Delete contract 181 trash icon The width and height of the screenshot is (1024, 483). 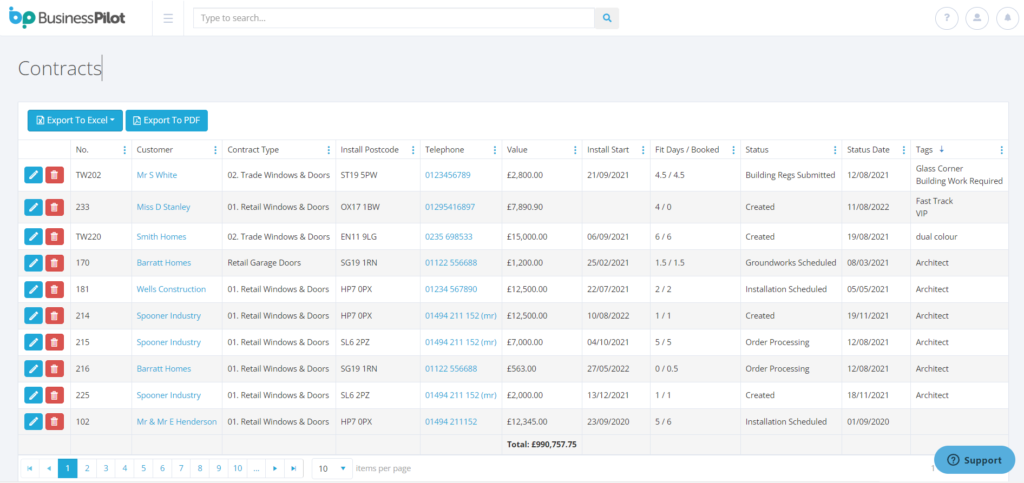click(55, 289)
